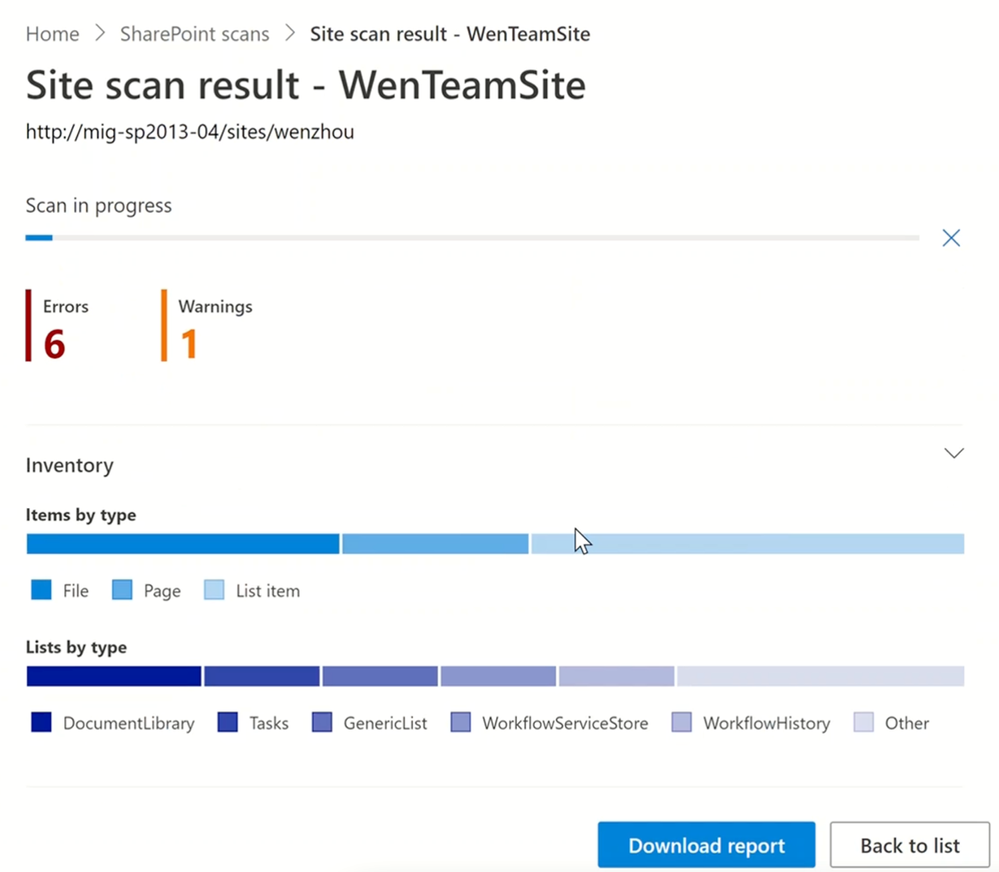
Task: Cancel the scan with the X icon
Action: pyautogui.click(x=951, y=238)
